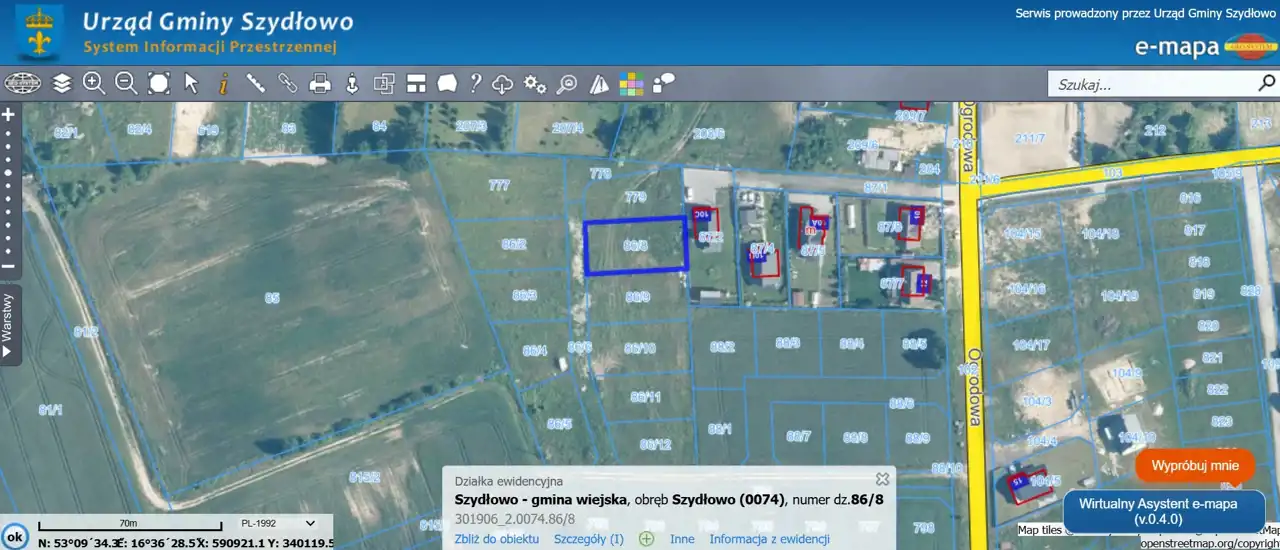Viewport: 1280px width, 550px height.
Task: Click the green plus icon in parcel popup
Action: pos(646,539)
